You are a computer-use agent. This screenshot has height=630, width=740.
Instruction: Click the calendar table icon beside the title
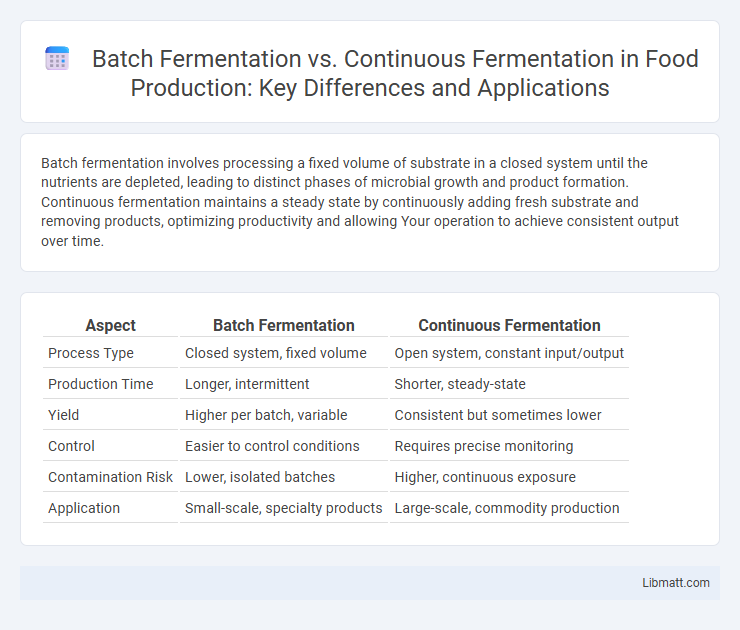pyautogui.click(x=57, y=59)
